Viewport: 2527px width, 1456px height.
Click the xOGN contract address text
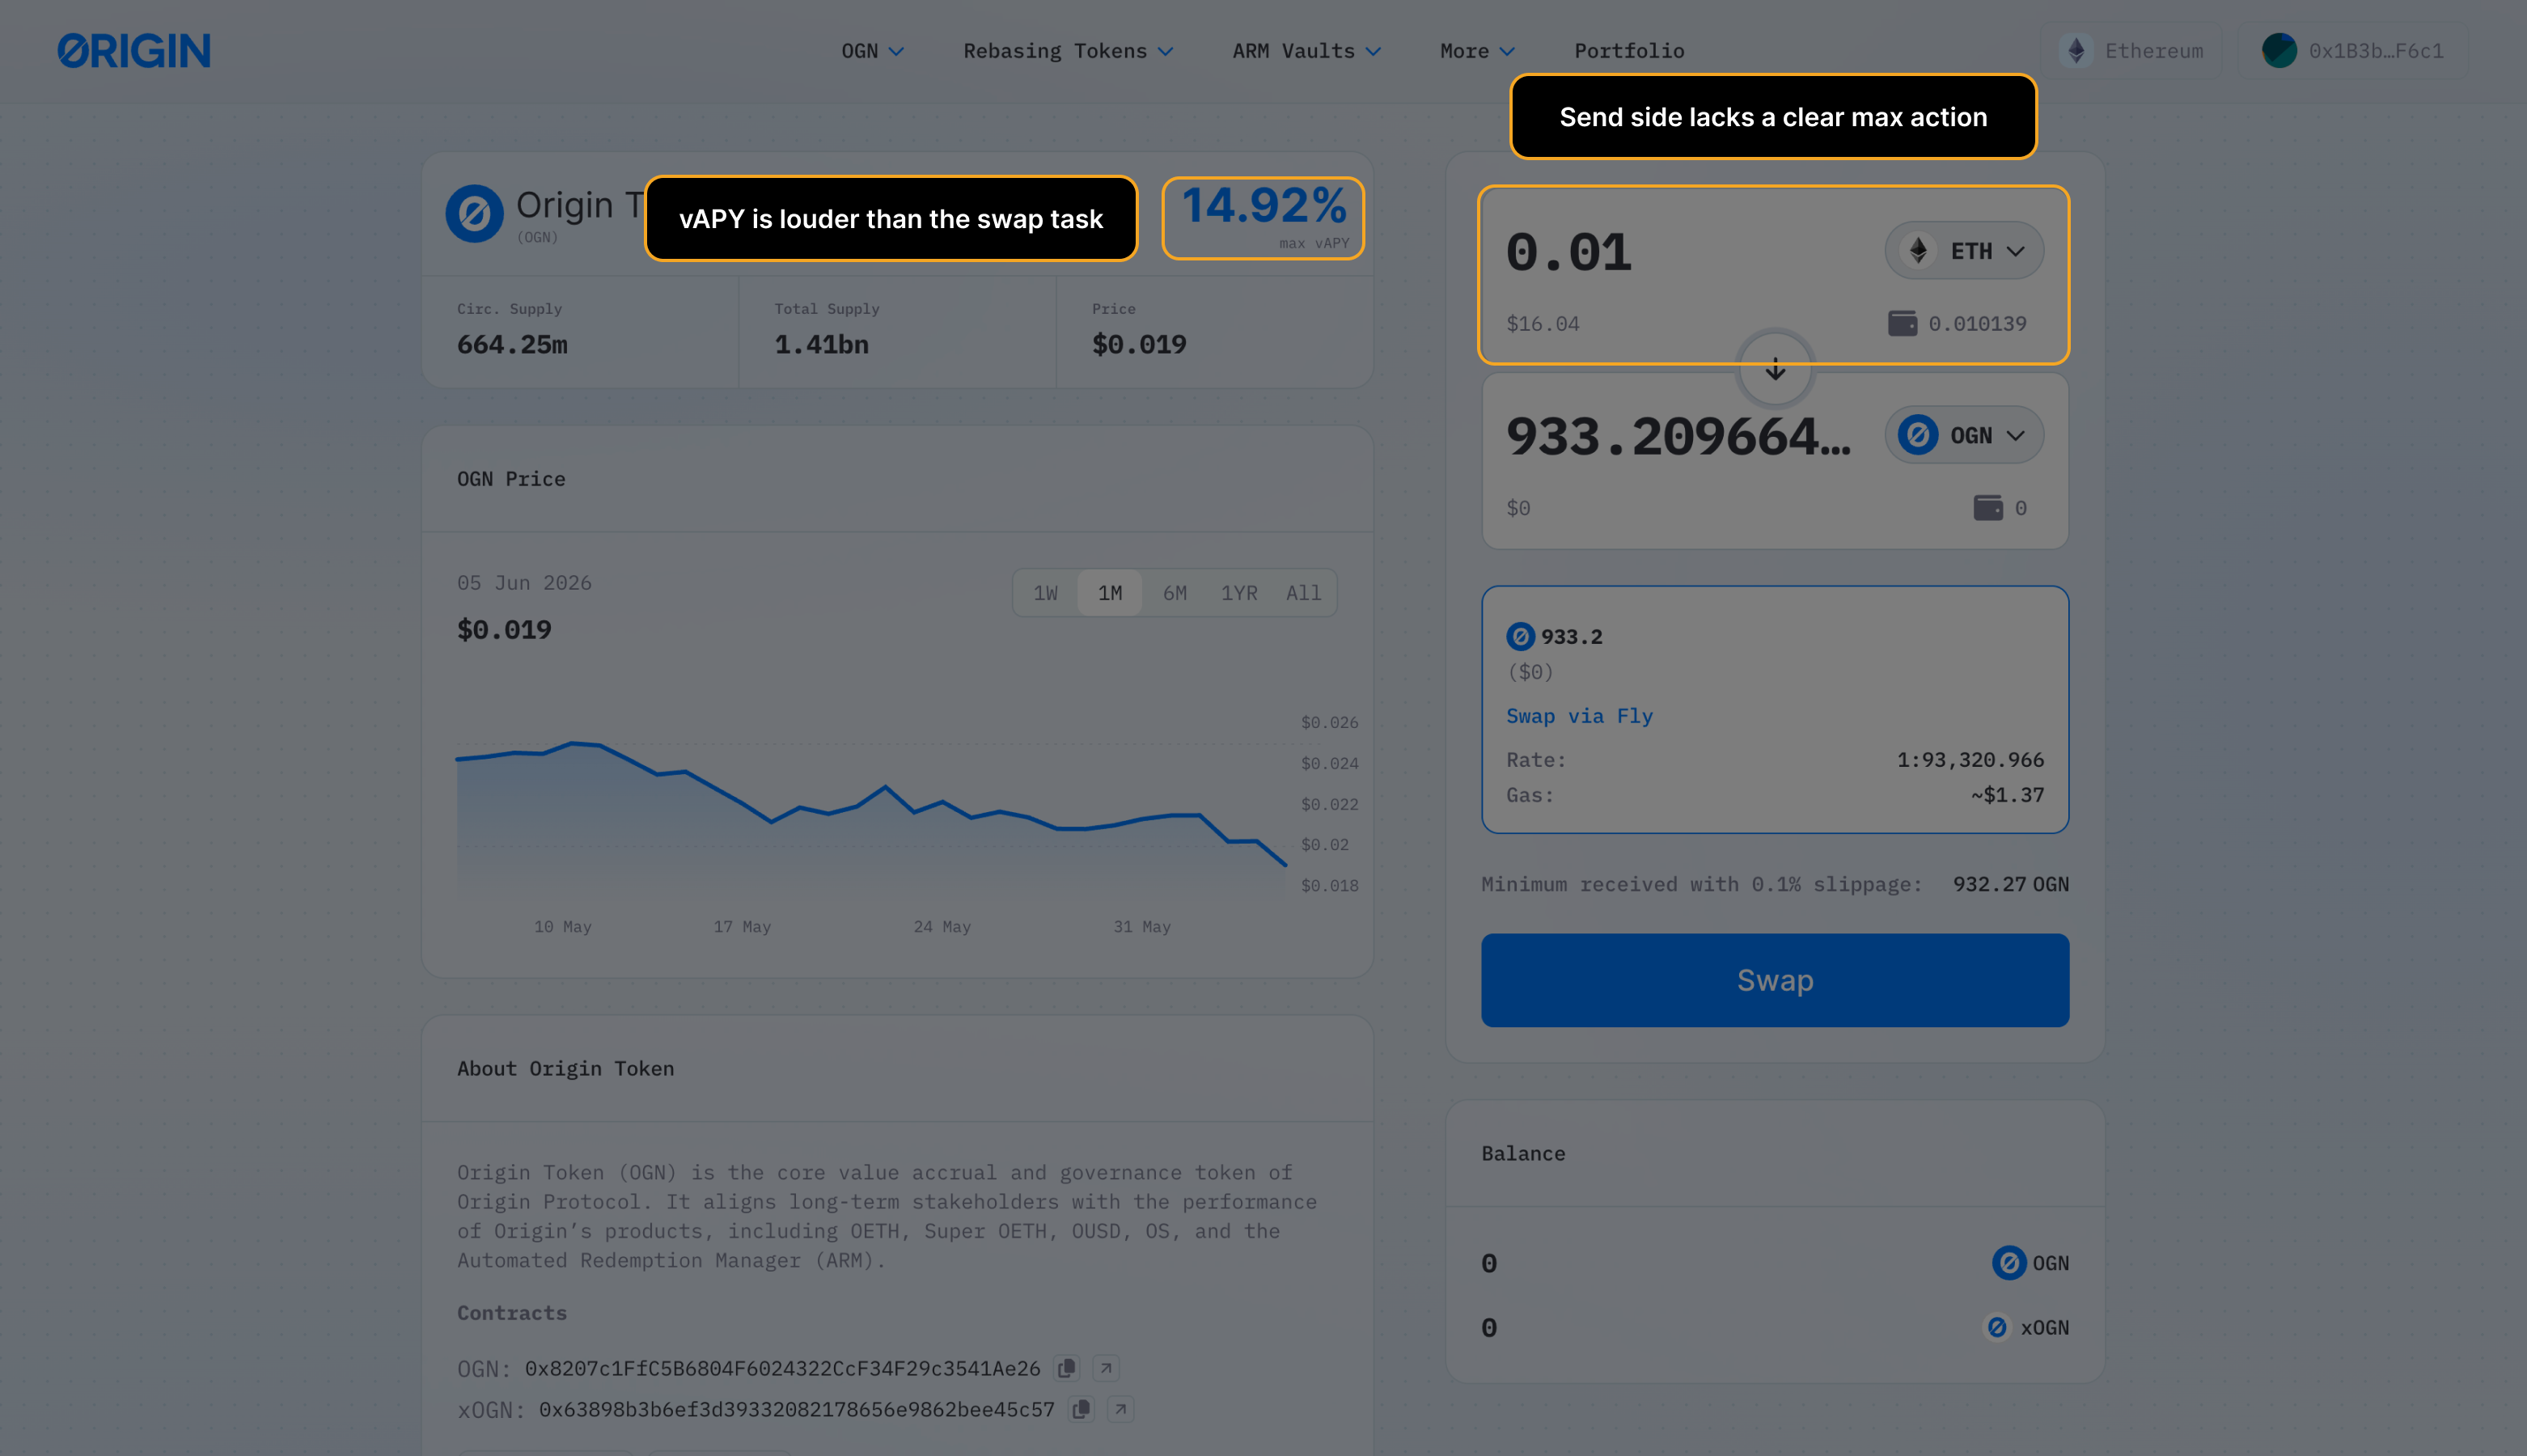(796, 1410)
